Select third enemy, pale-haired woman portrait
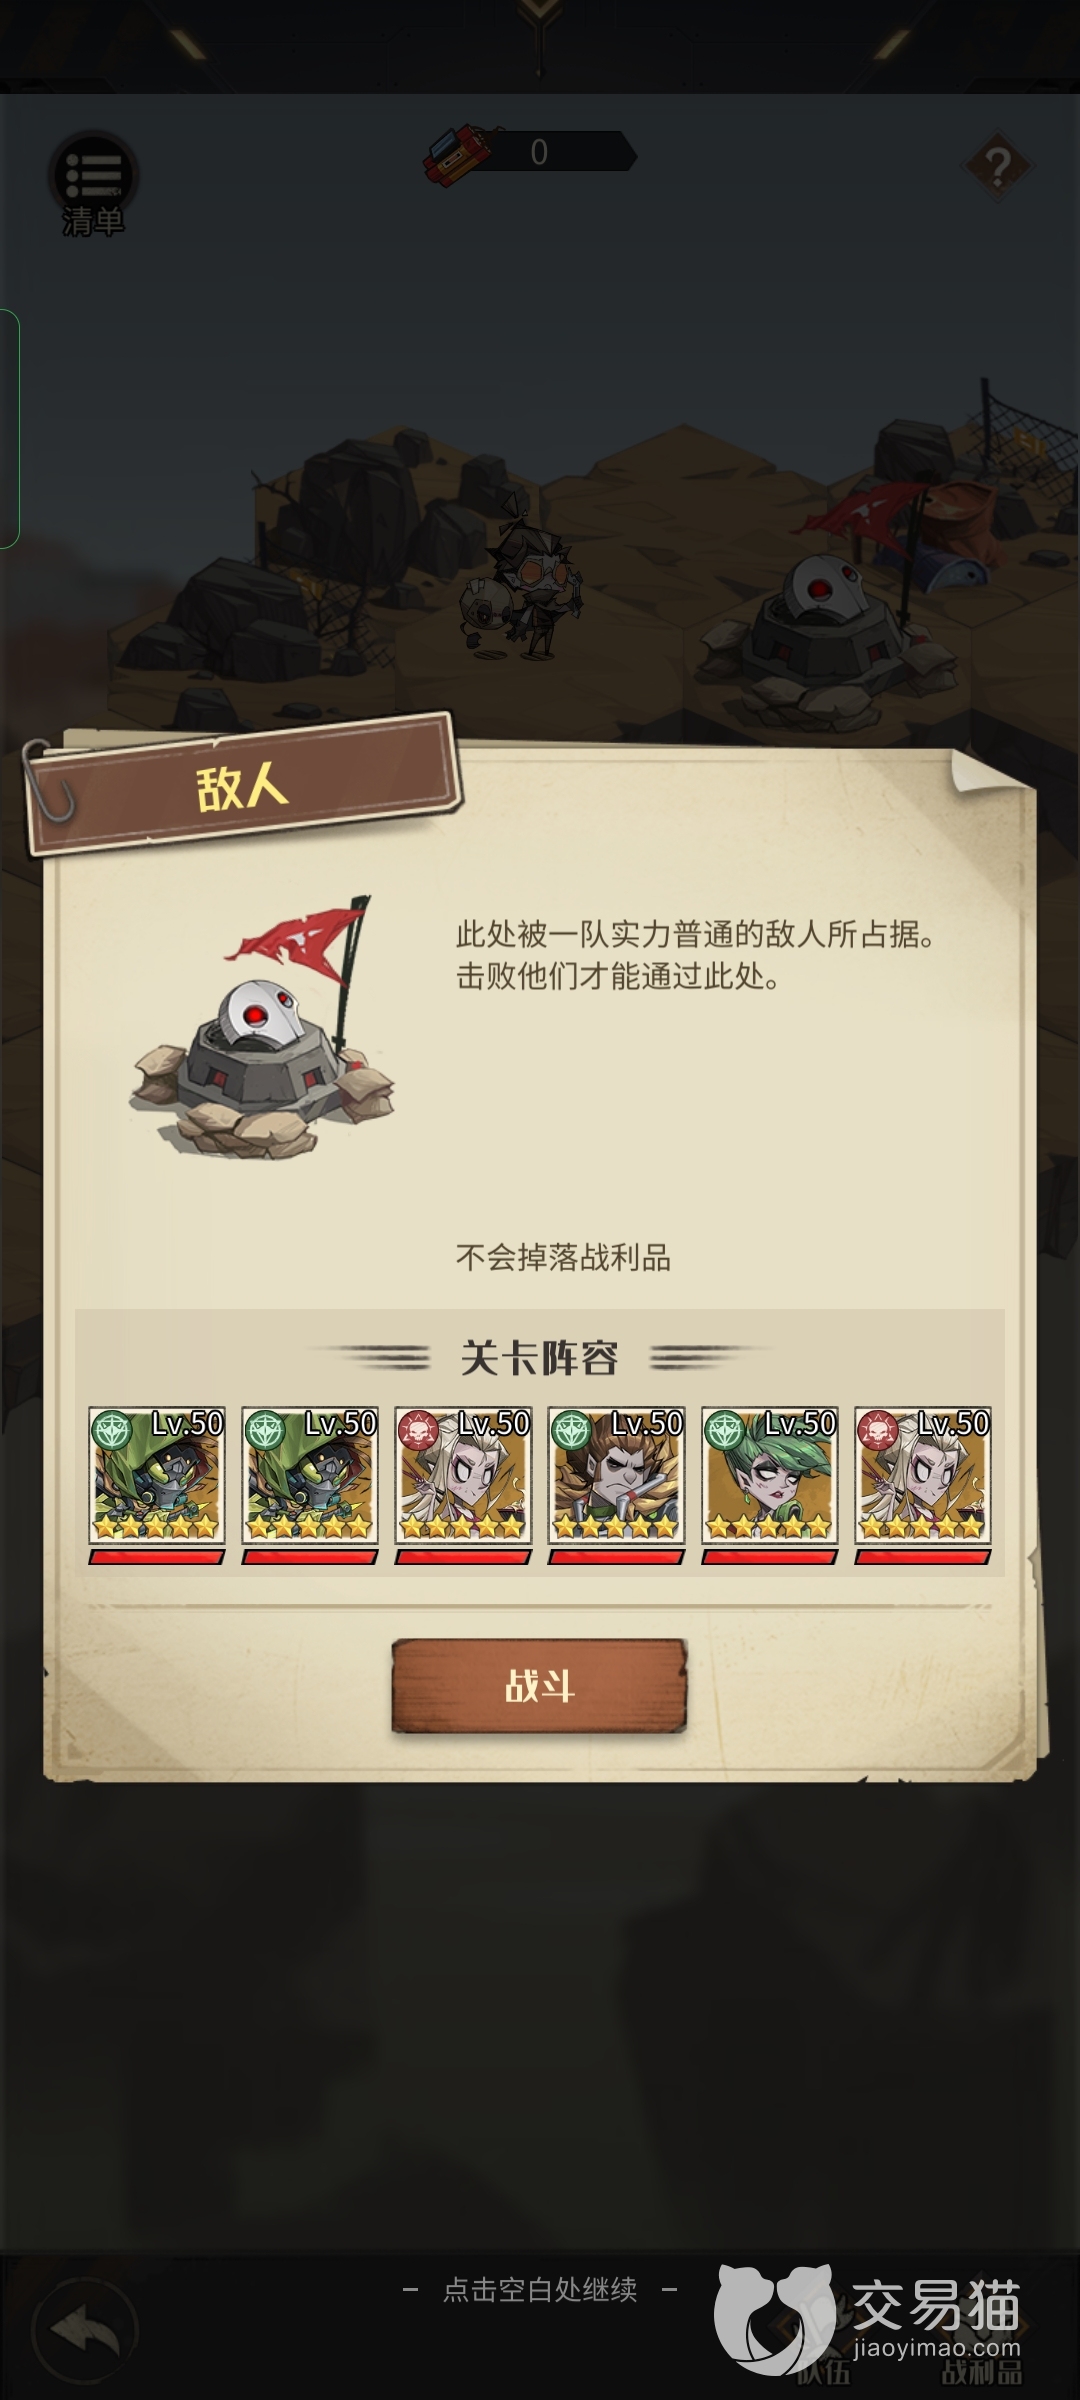The width and height of the screenshot is (1080, 2400). pyautogui.click(x=462, y=1476)
